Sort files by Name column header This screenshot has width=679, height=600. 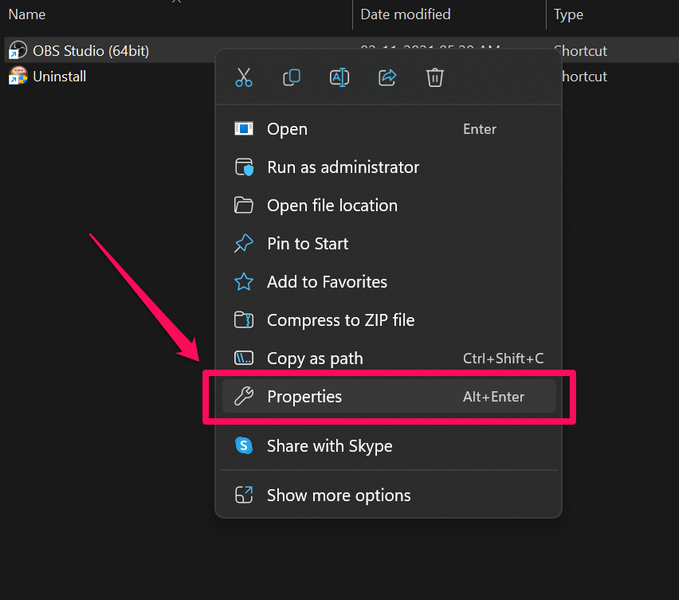(27, 15)
